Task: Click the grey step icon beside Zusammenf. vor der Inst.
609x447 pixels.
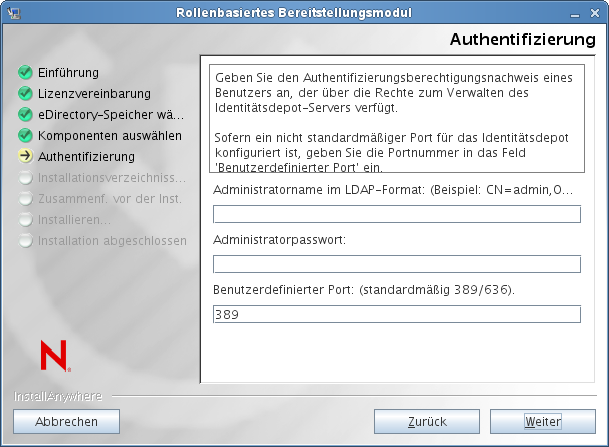Action: (x=26, y=198)
